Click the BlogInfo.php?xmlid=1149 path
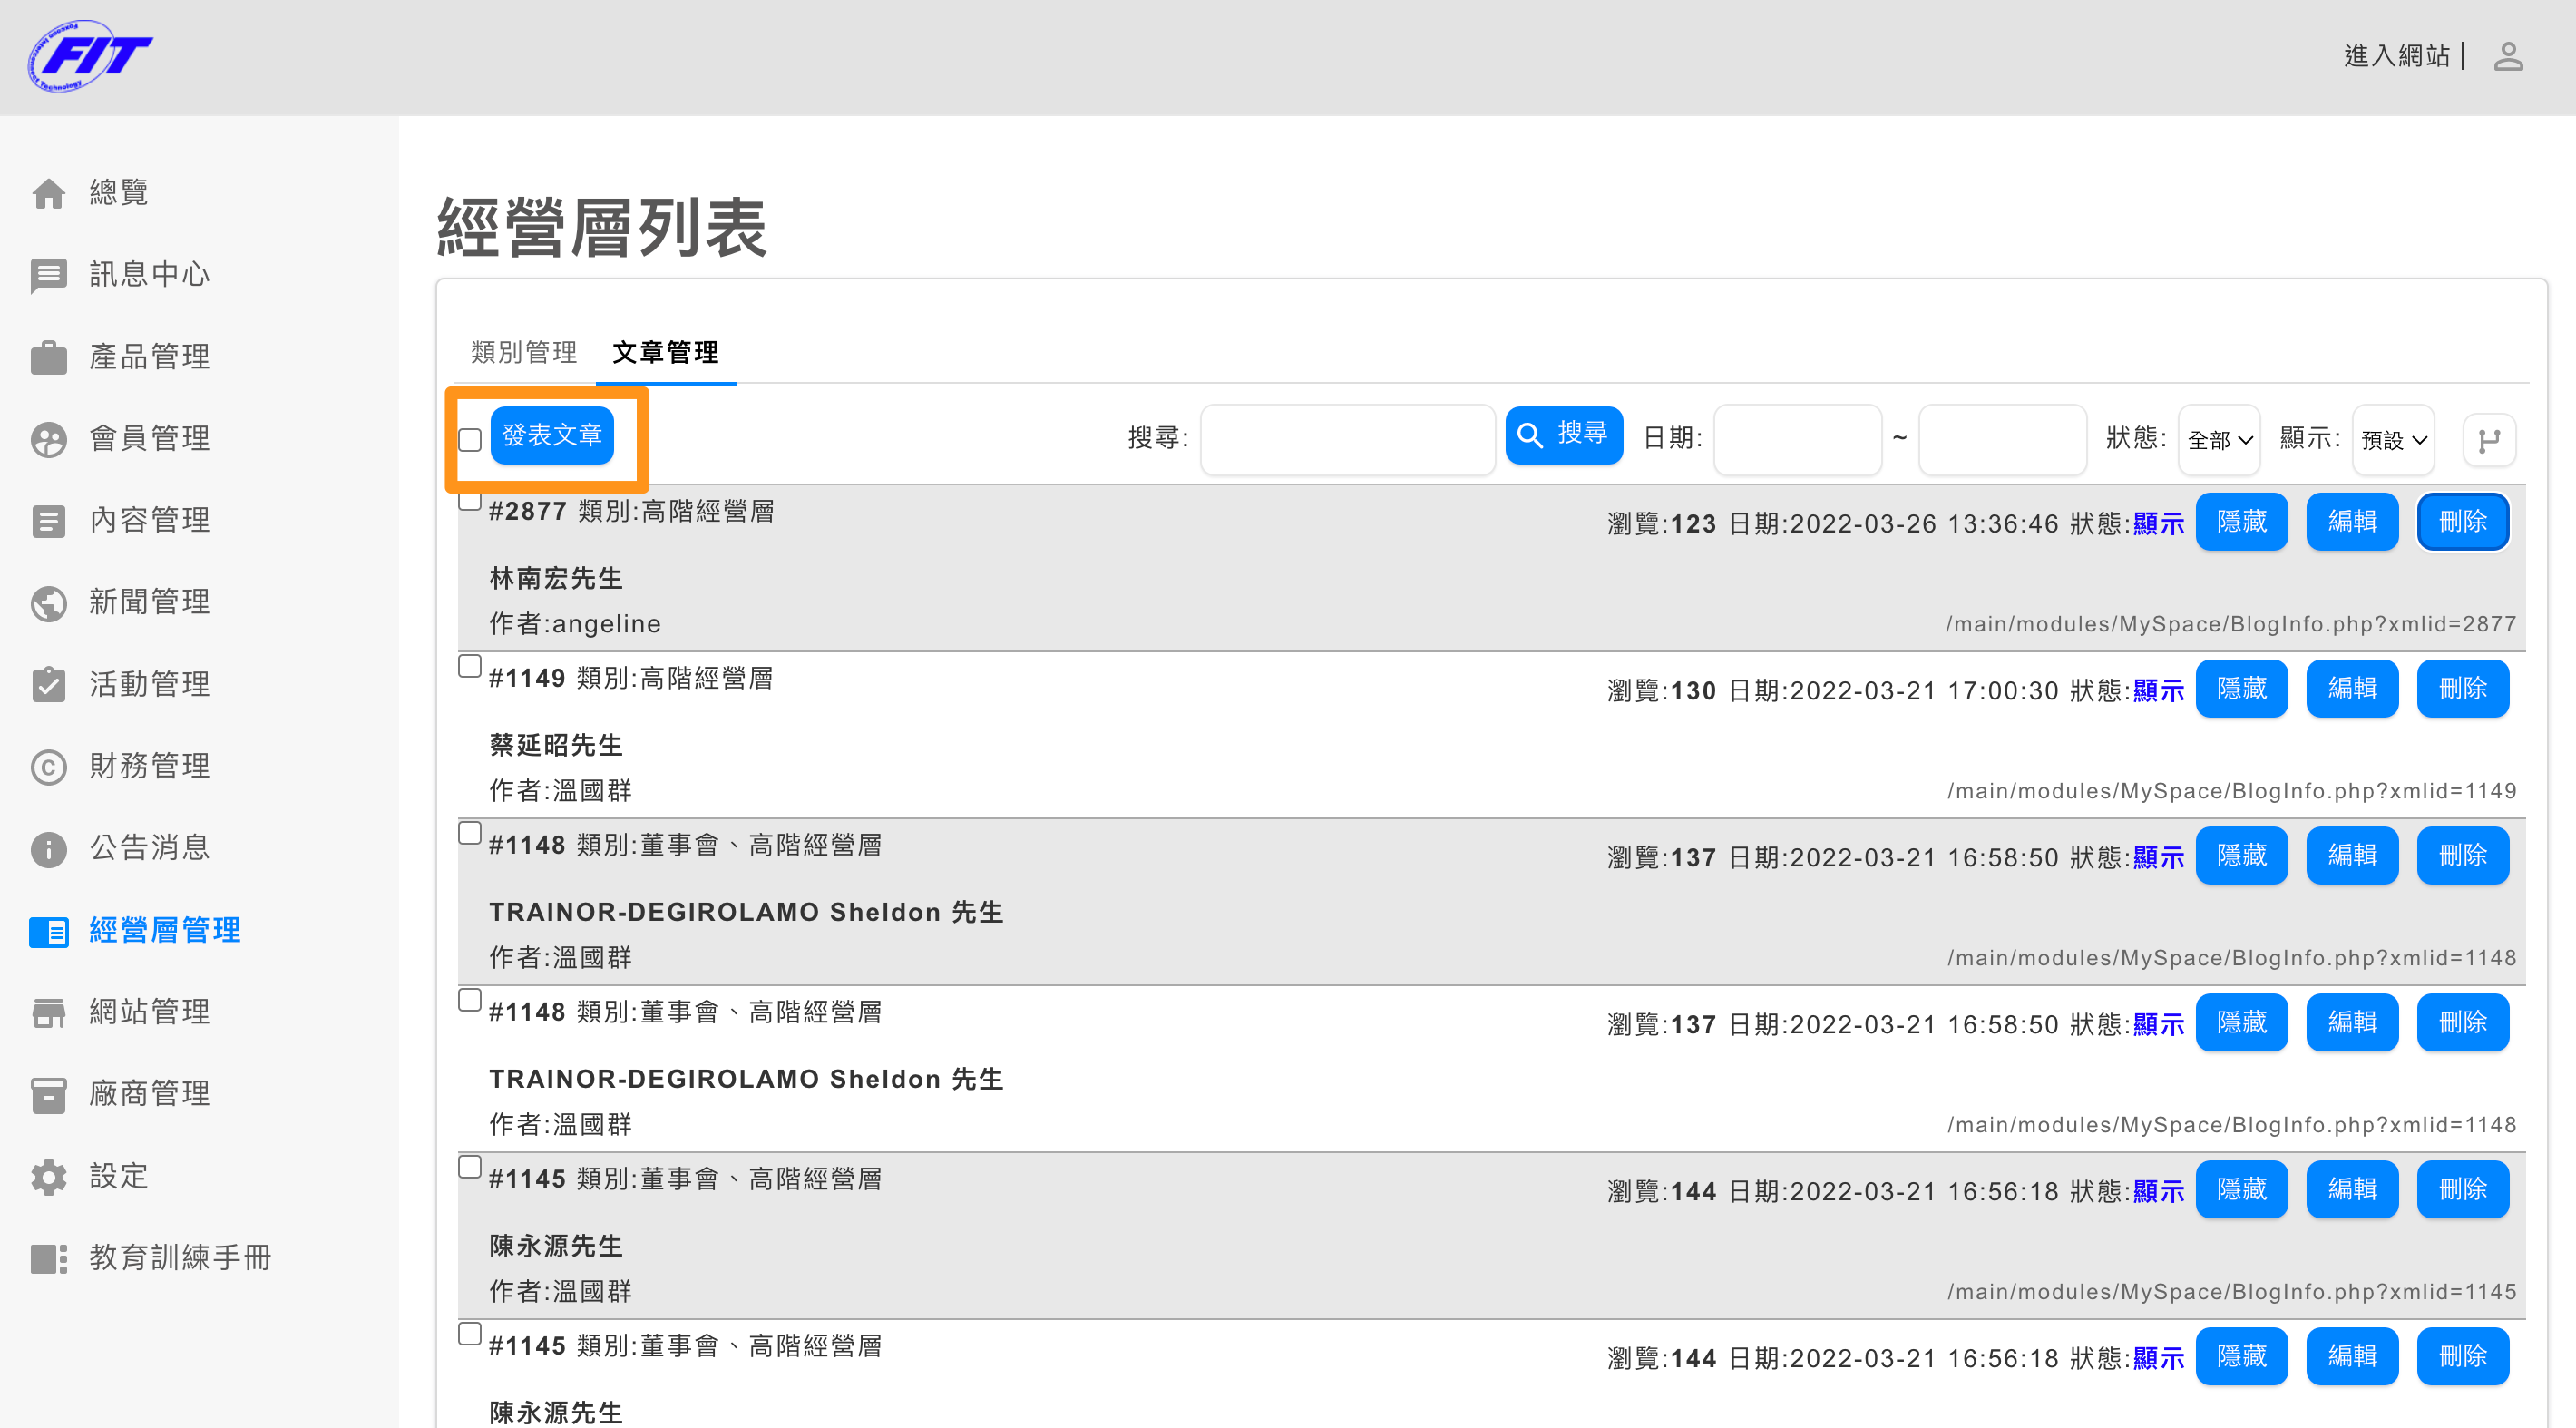Image resolution: width=2576 pixels, height=1428 pixels. coord(2232,791)
